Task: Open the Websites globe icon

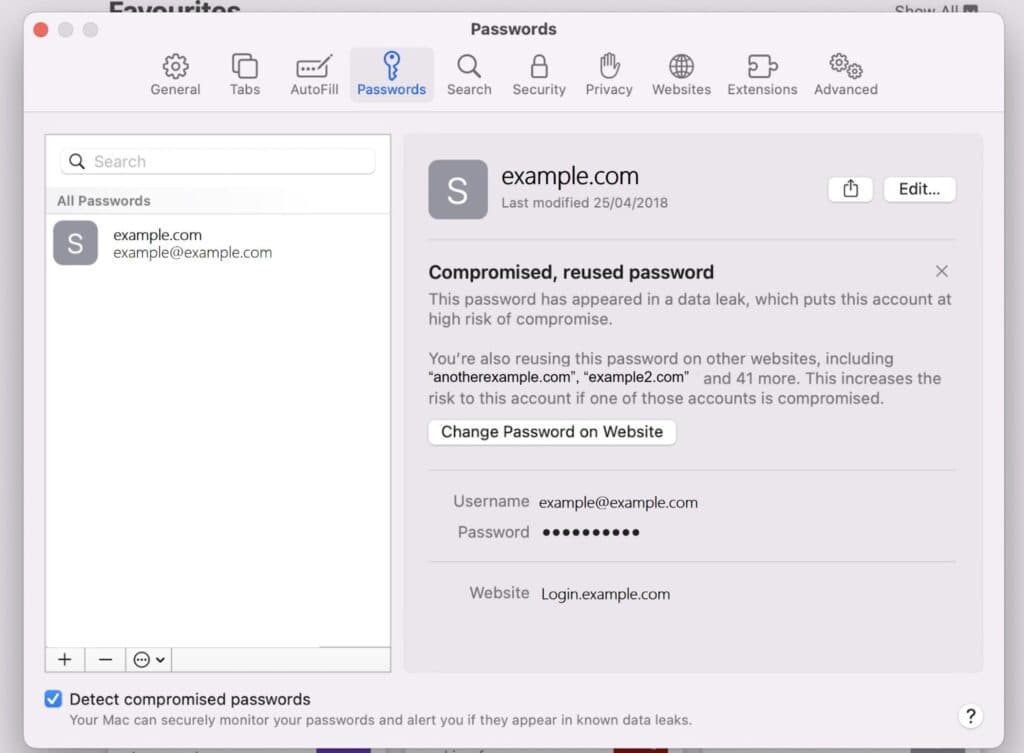Action: (681, 65)
